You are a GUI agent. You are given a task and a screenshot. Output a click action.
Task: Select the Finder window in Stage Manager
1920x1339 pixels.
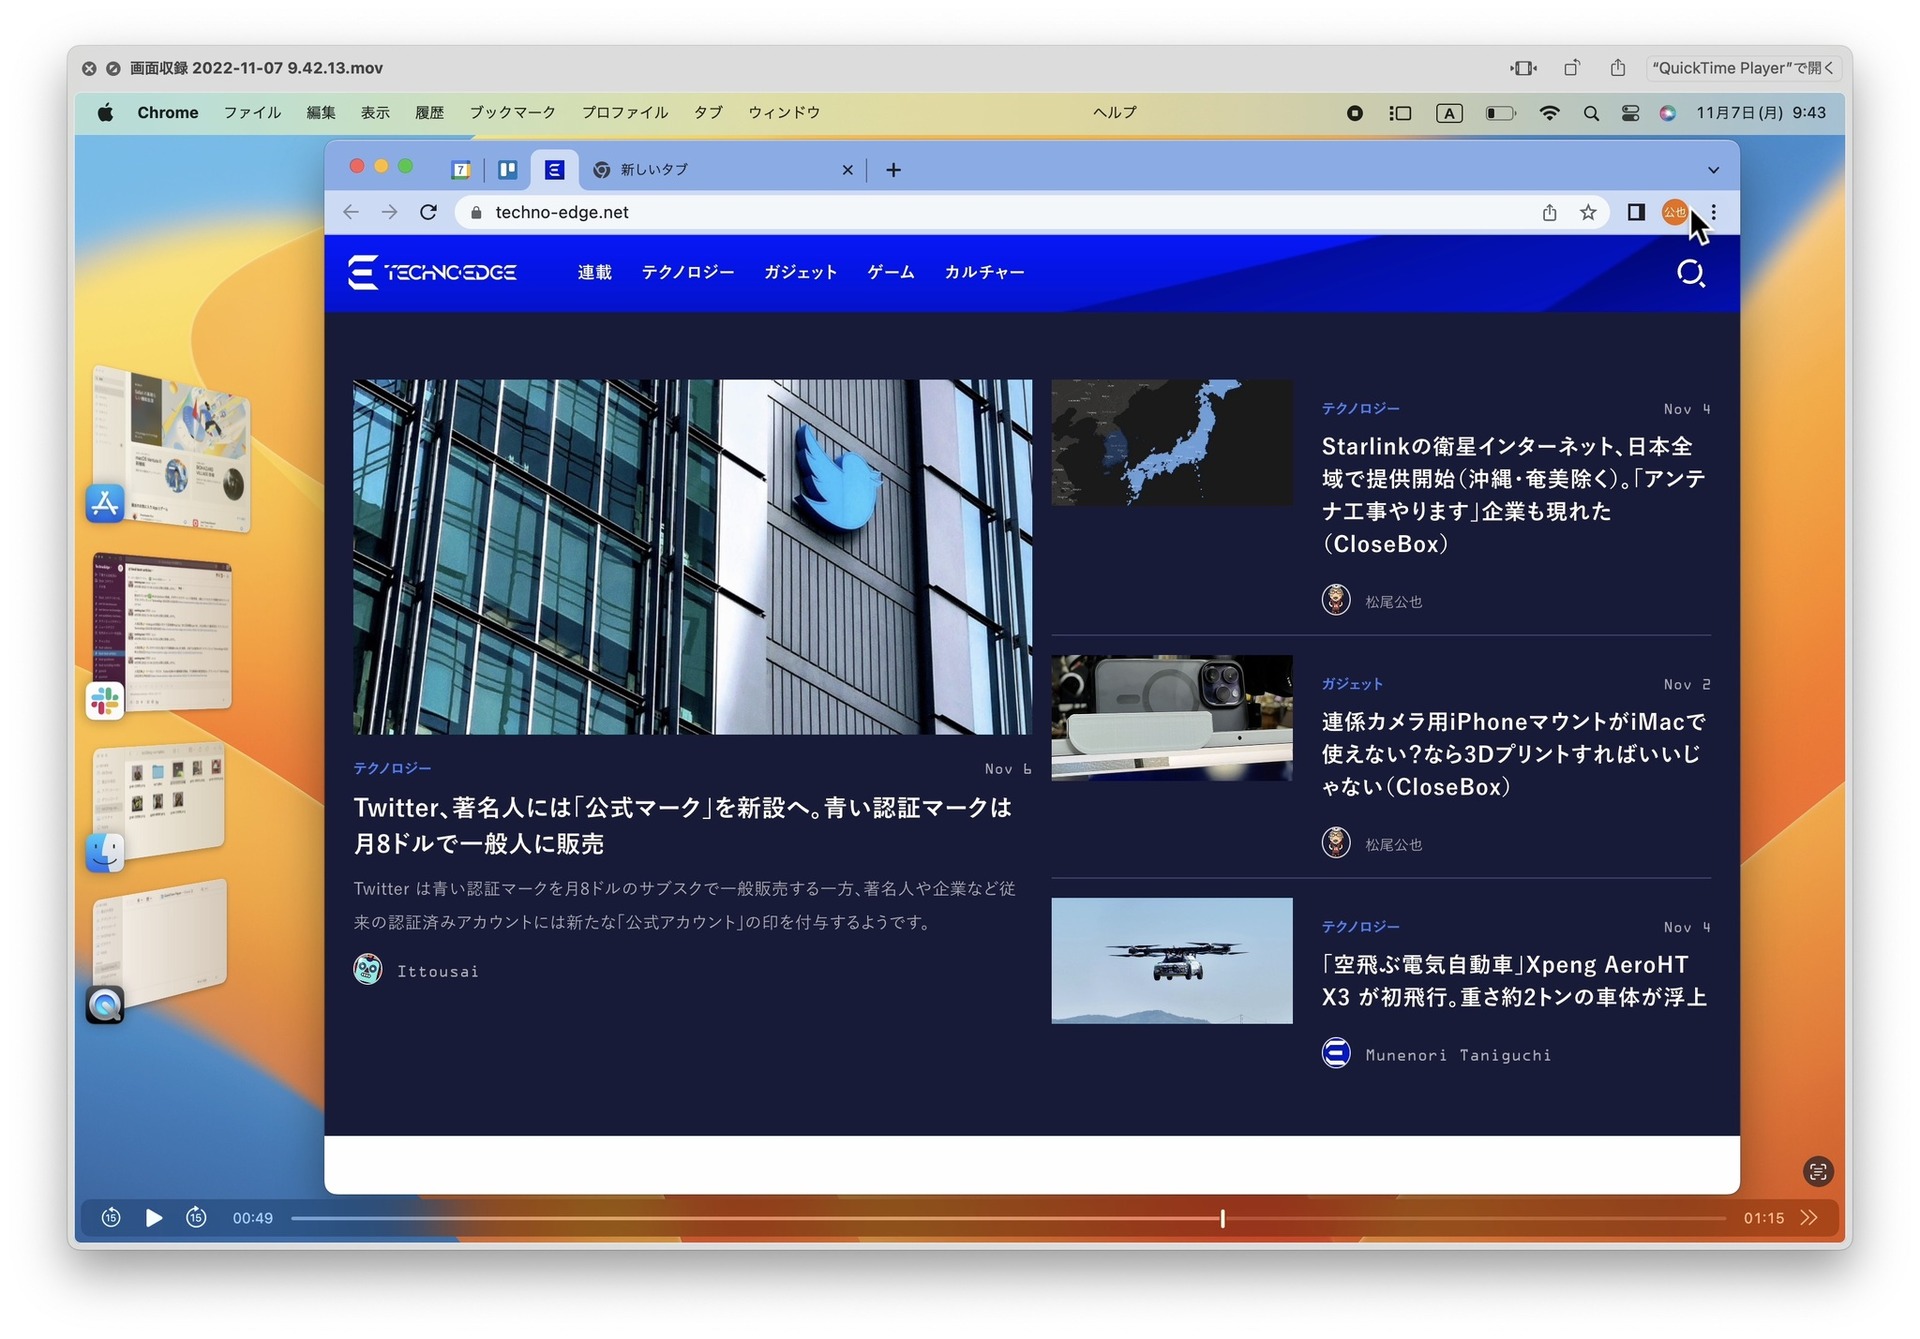[x=158, y=799]
